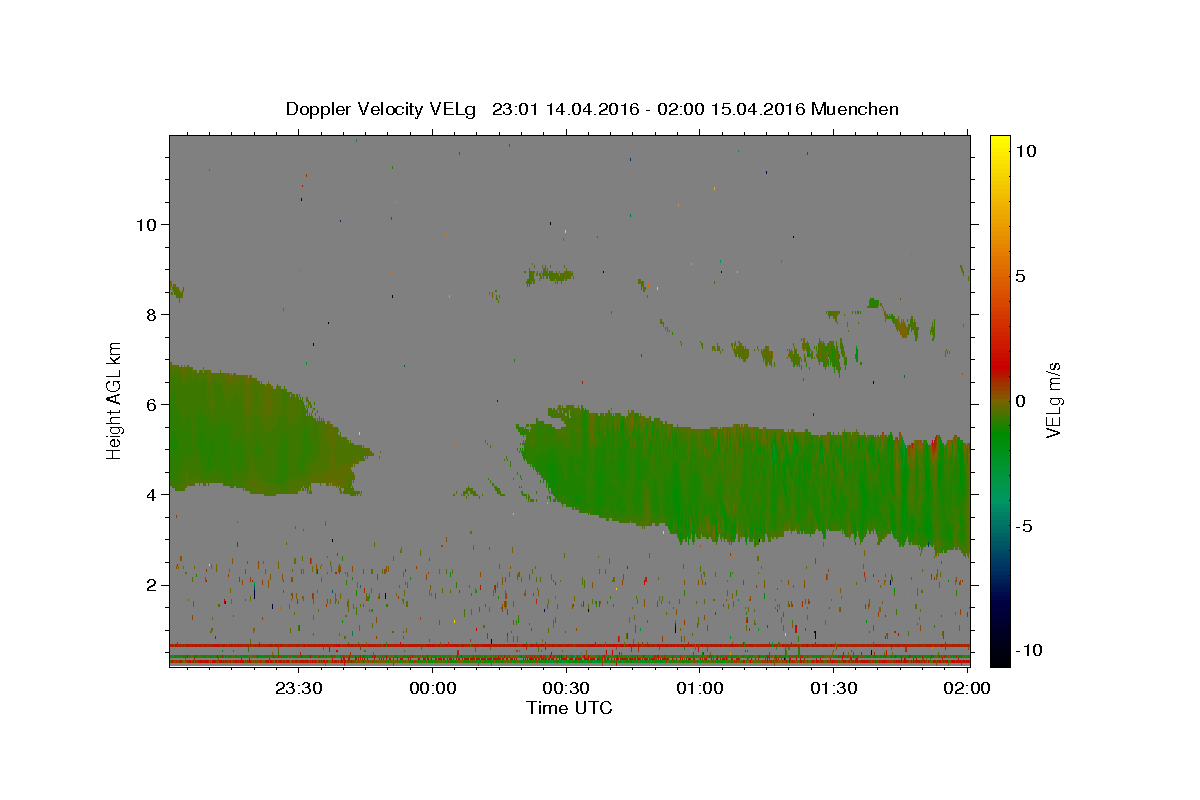Click the colorbar label 5
This screenshot has width=1200, height=800.
pos(1020,276)
